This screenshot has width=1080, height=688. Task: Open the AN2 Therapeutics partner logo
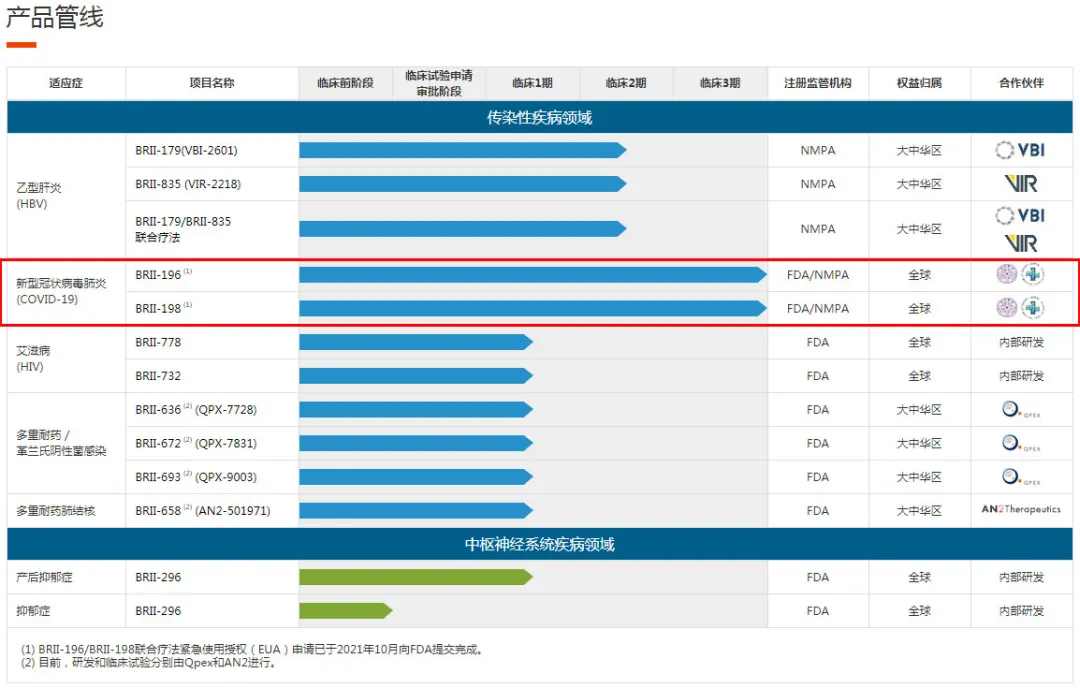tap(1021, 510)
